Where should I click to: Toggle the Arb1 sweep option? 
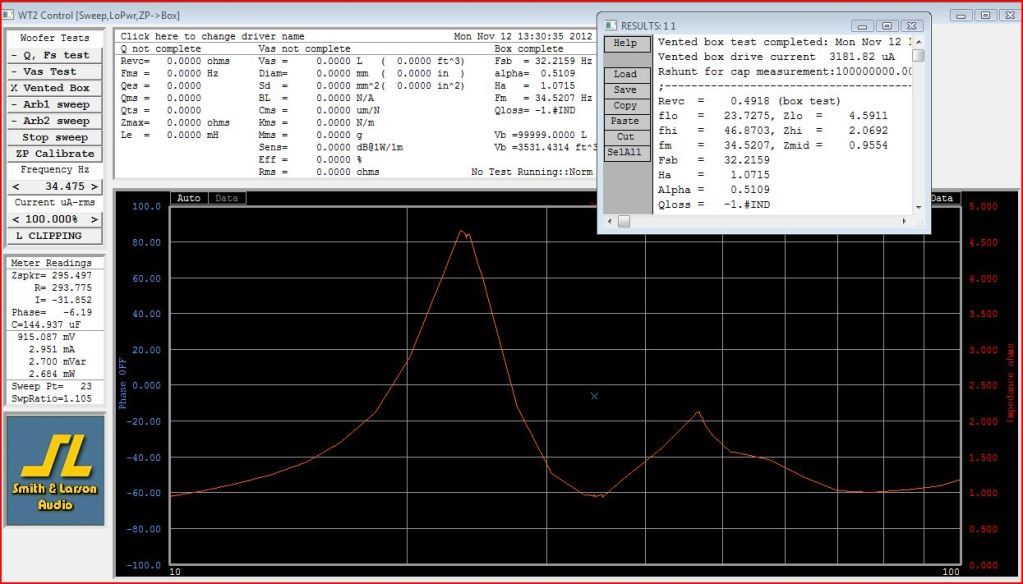point(54,104)
